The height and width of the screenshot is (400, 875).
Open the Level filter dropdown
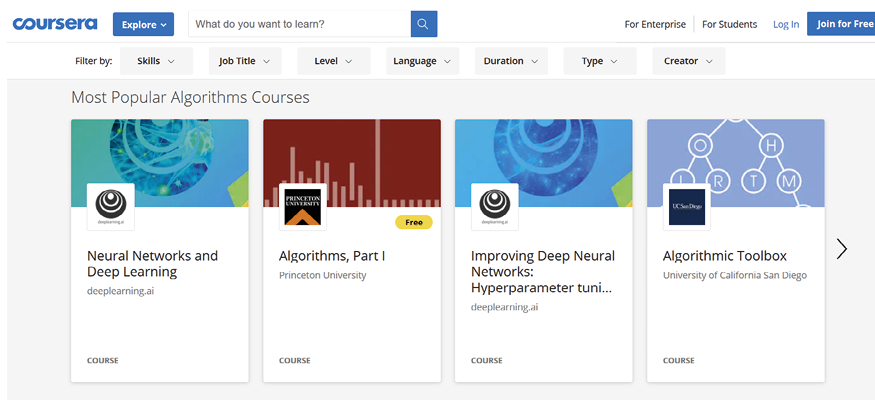pos(334,61)
